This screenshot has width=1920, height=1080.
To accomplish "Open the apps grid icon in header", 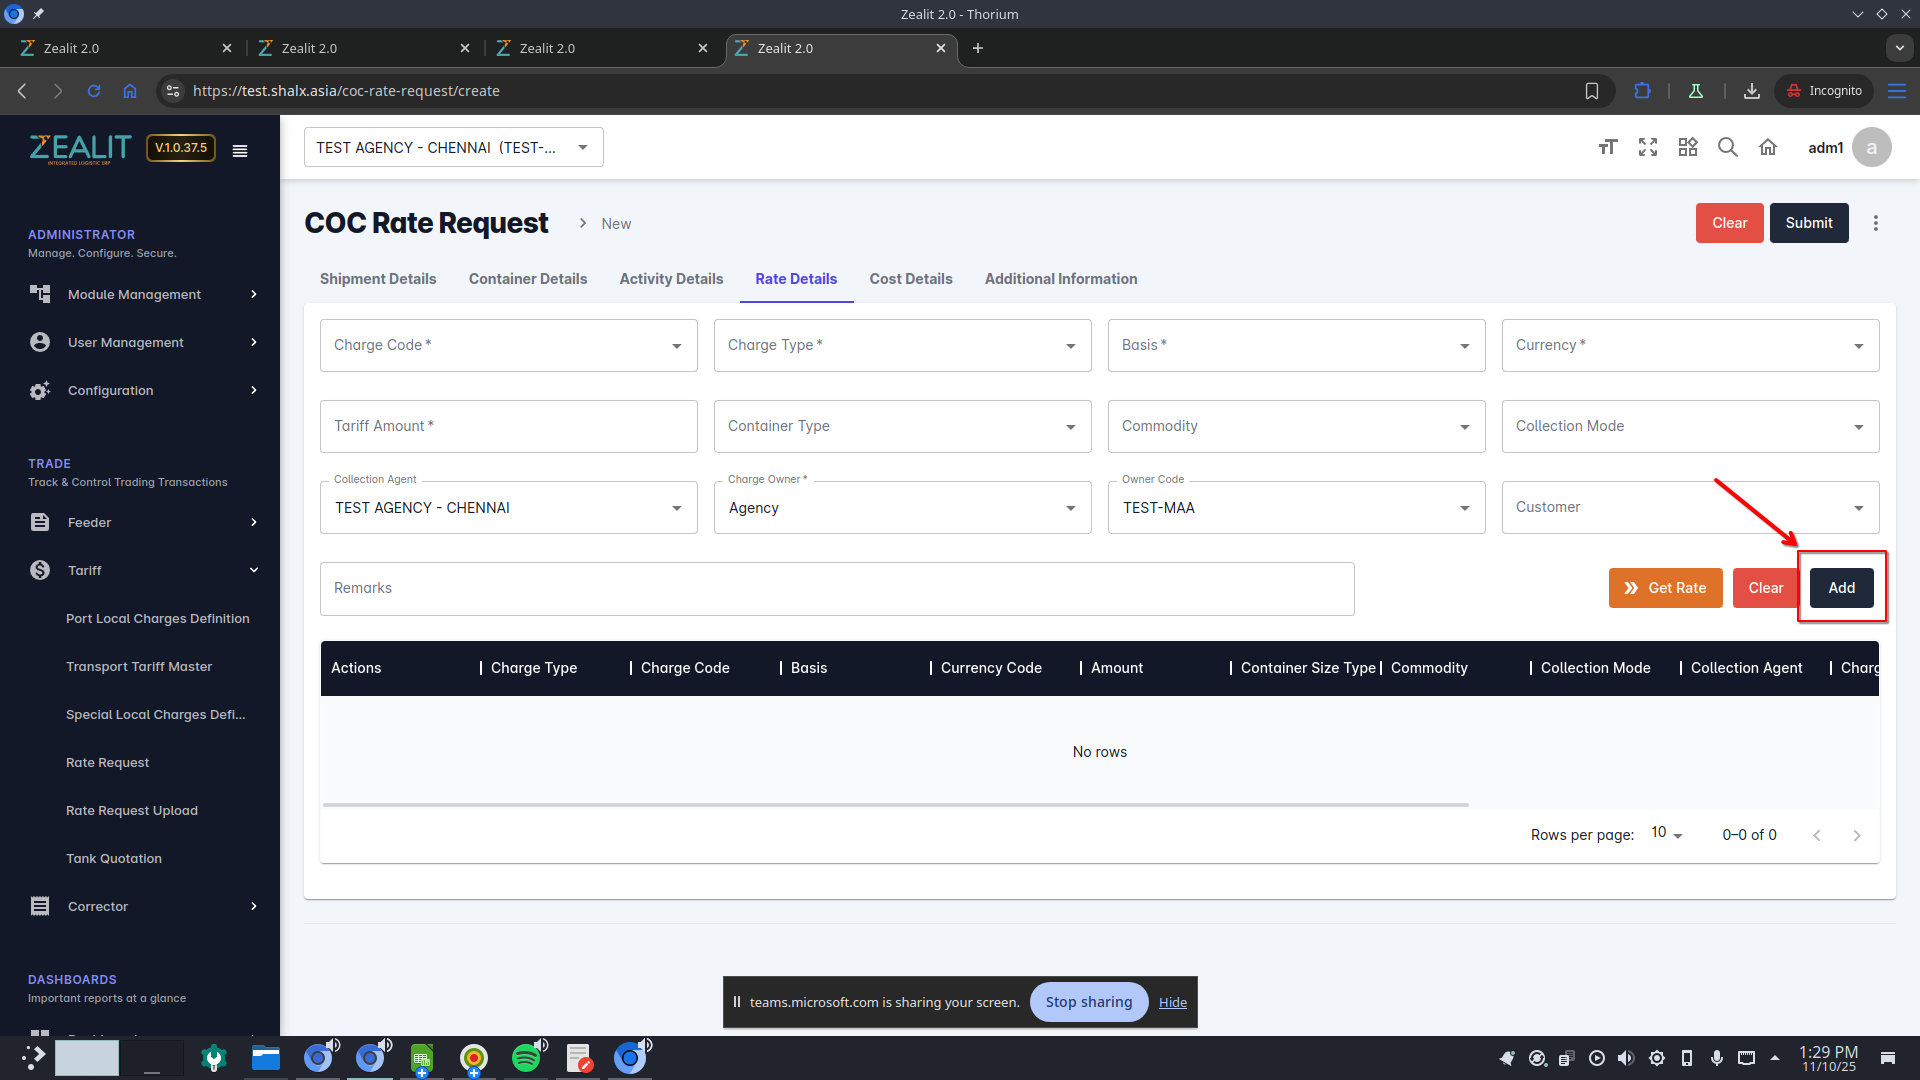I will coord(1688,148).
